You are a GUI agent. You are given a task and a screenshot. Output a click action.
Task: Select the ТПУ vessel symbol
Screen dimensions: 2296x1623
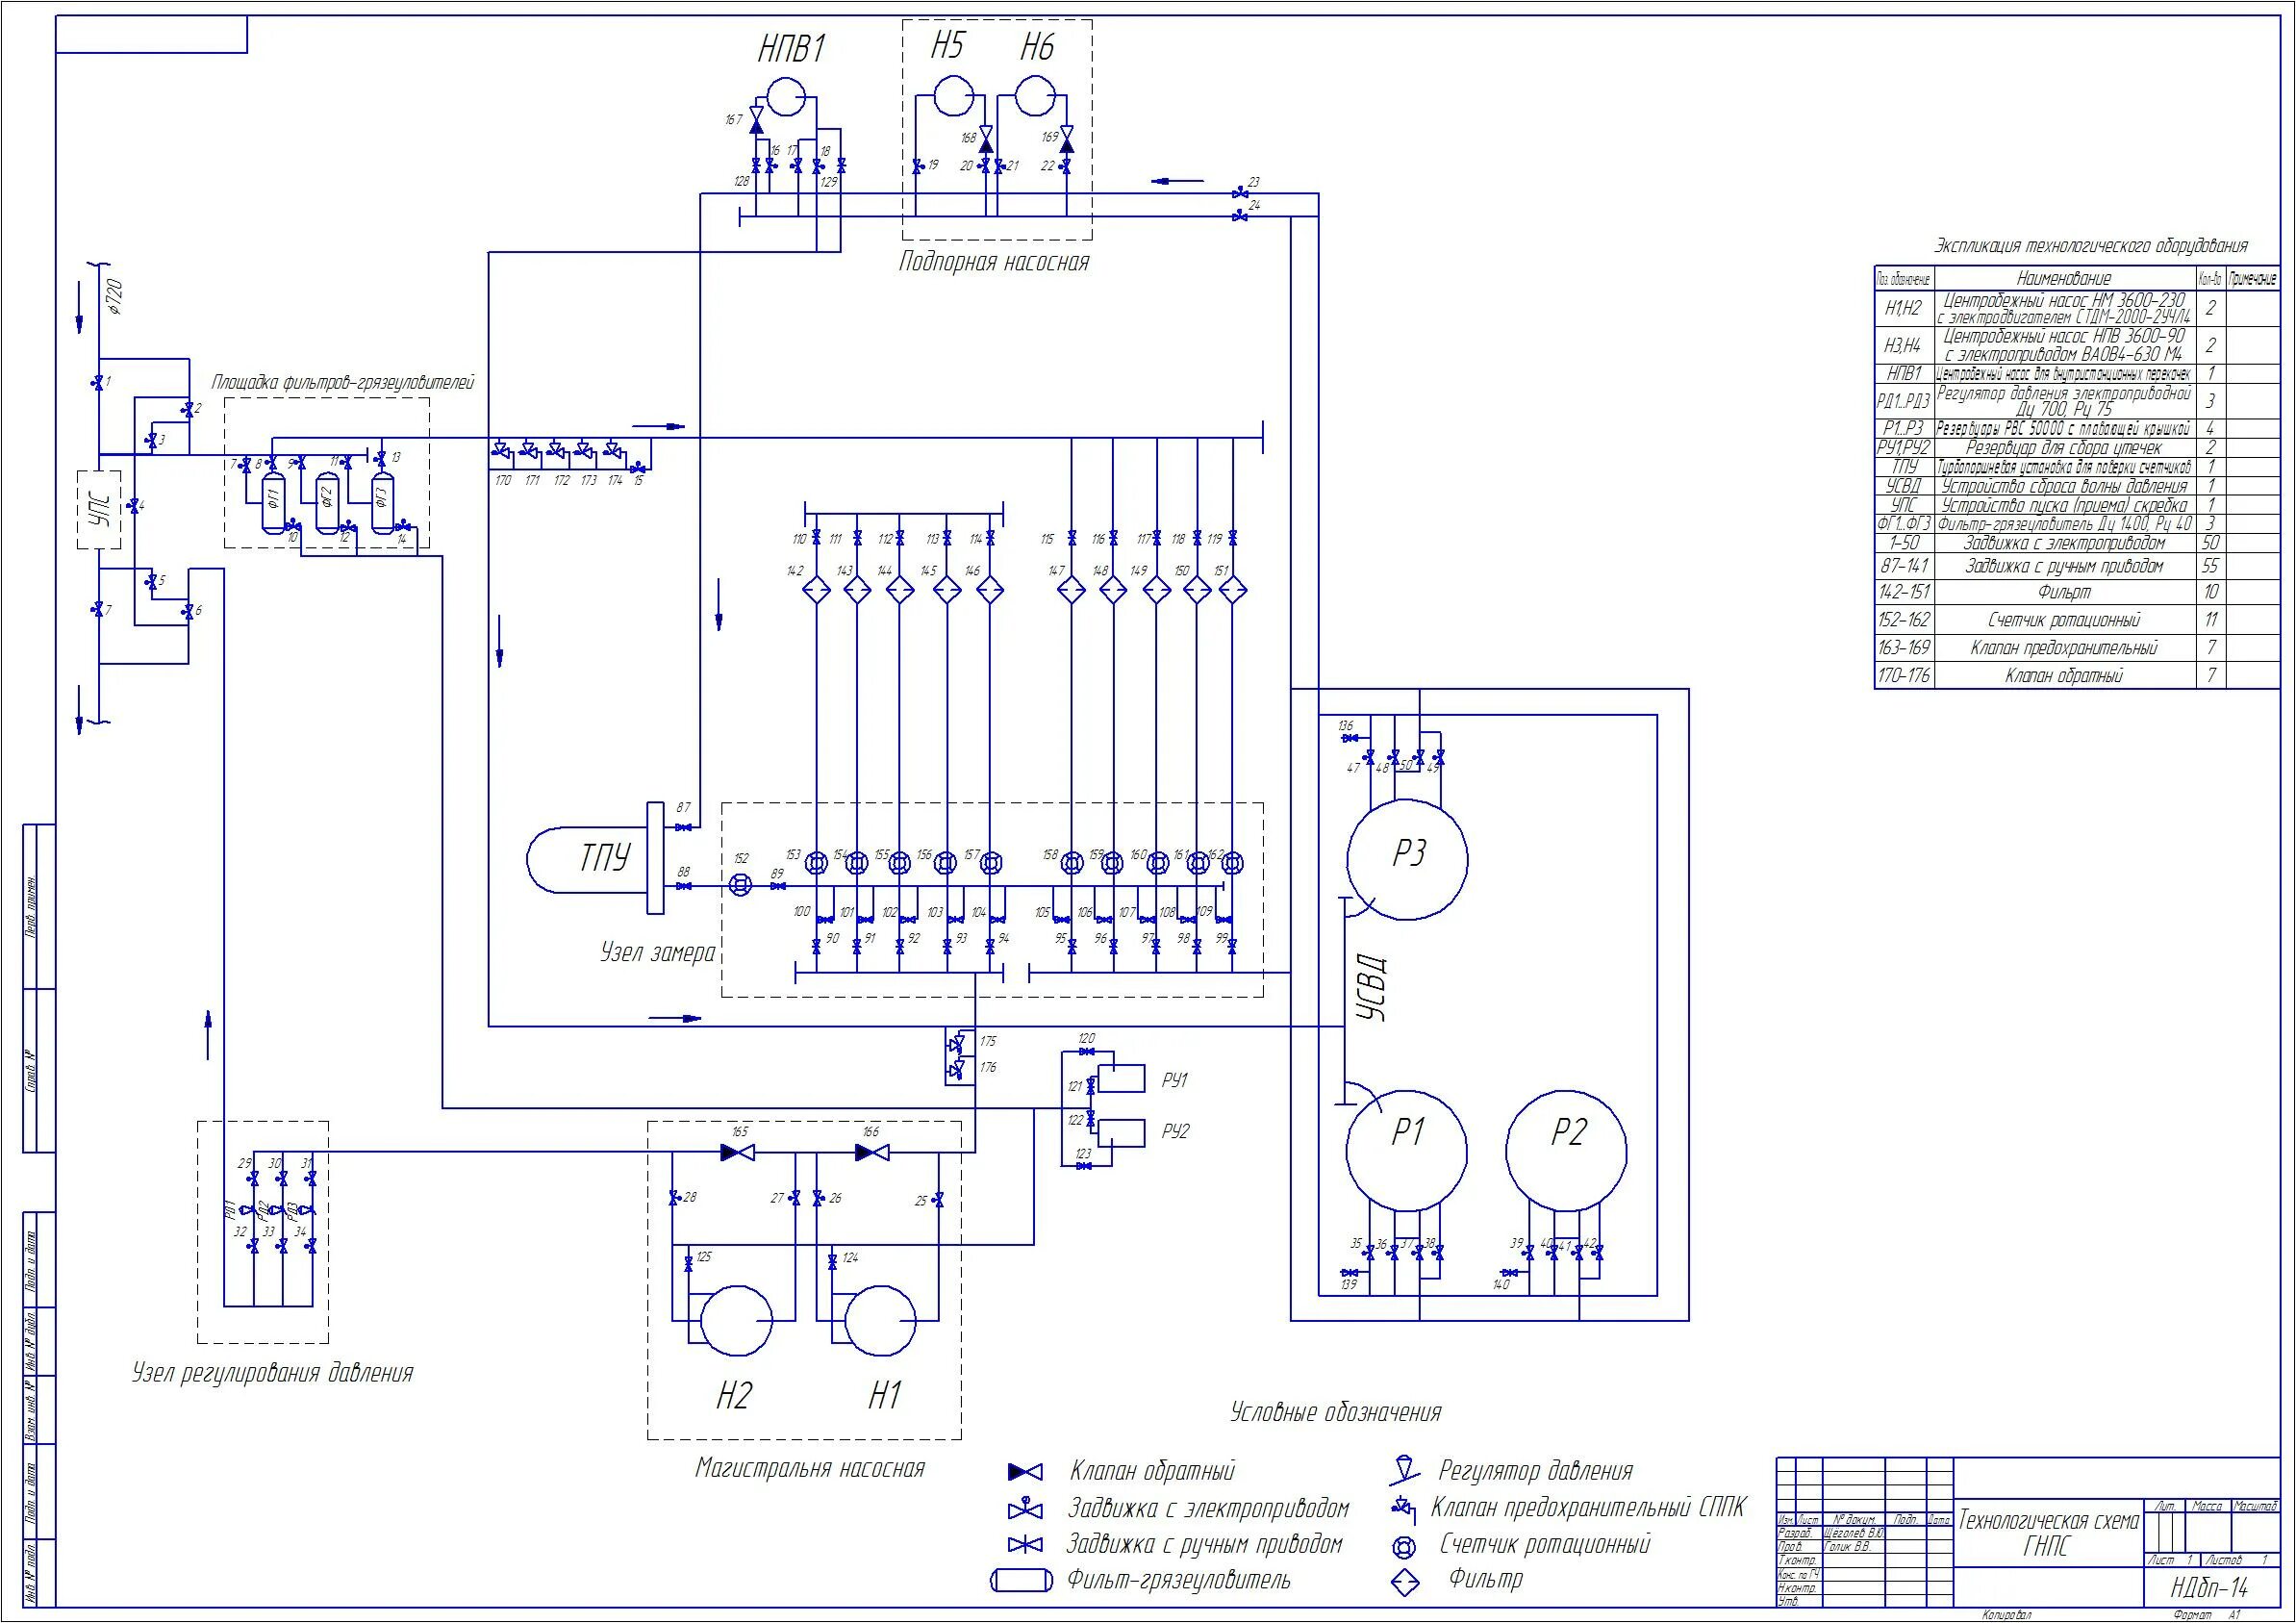[x=590, y=858]
